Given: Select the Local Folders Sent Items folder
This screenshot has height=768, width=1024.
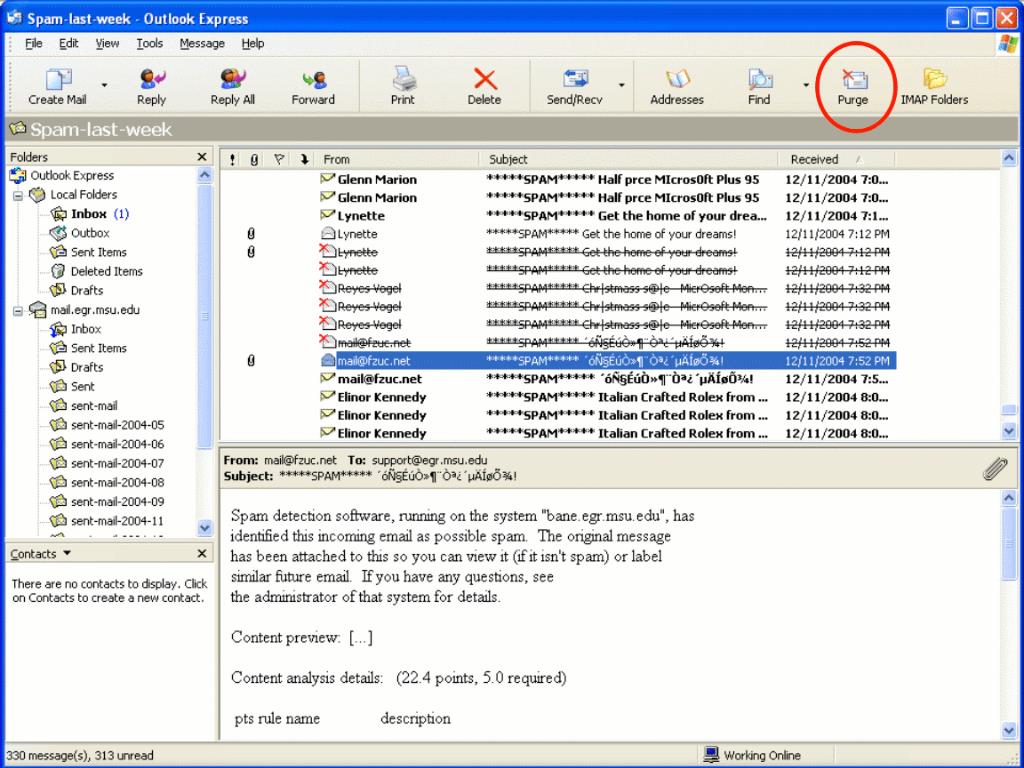Looking at the screenshot, I should coord(88,252).
